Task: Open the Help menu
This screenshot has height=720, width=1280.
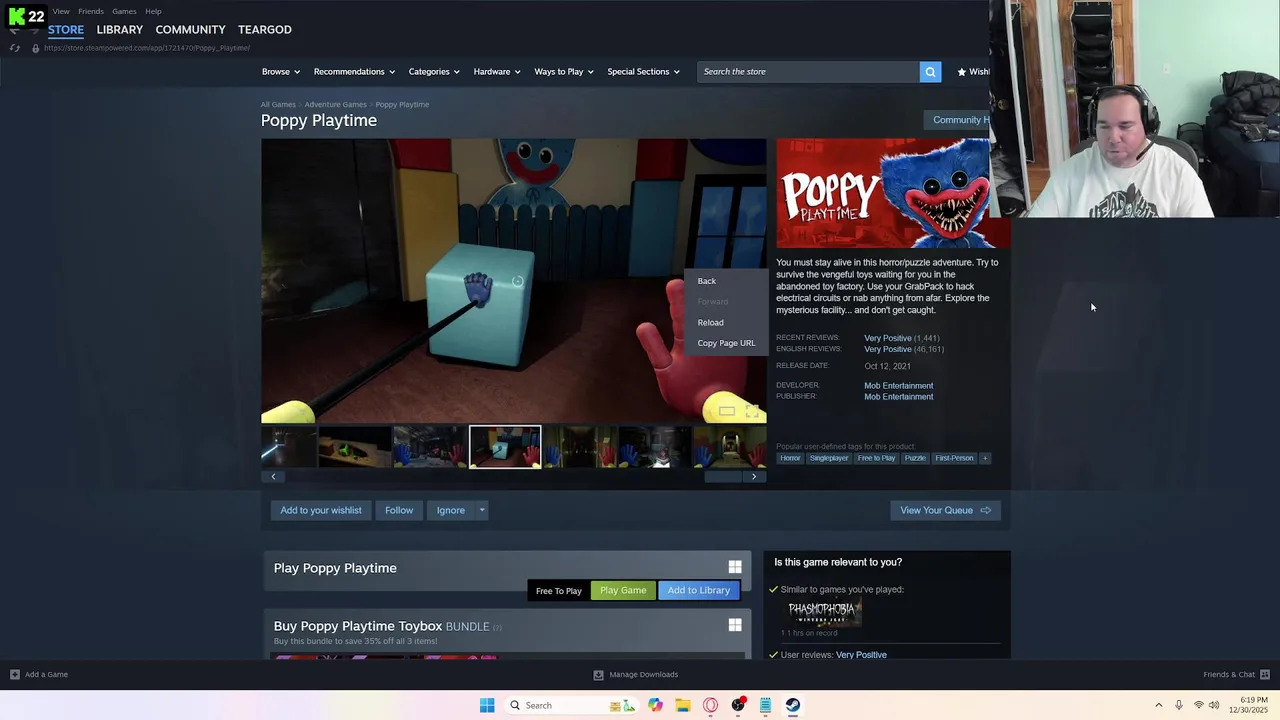Action: (x=153, y=11)
